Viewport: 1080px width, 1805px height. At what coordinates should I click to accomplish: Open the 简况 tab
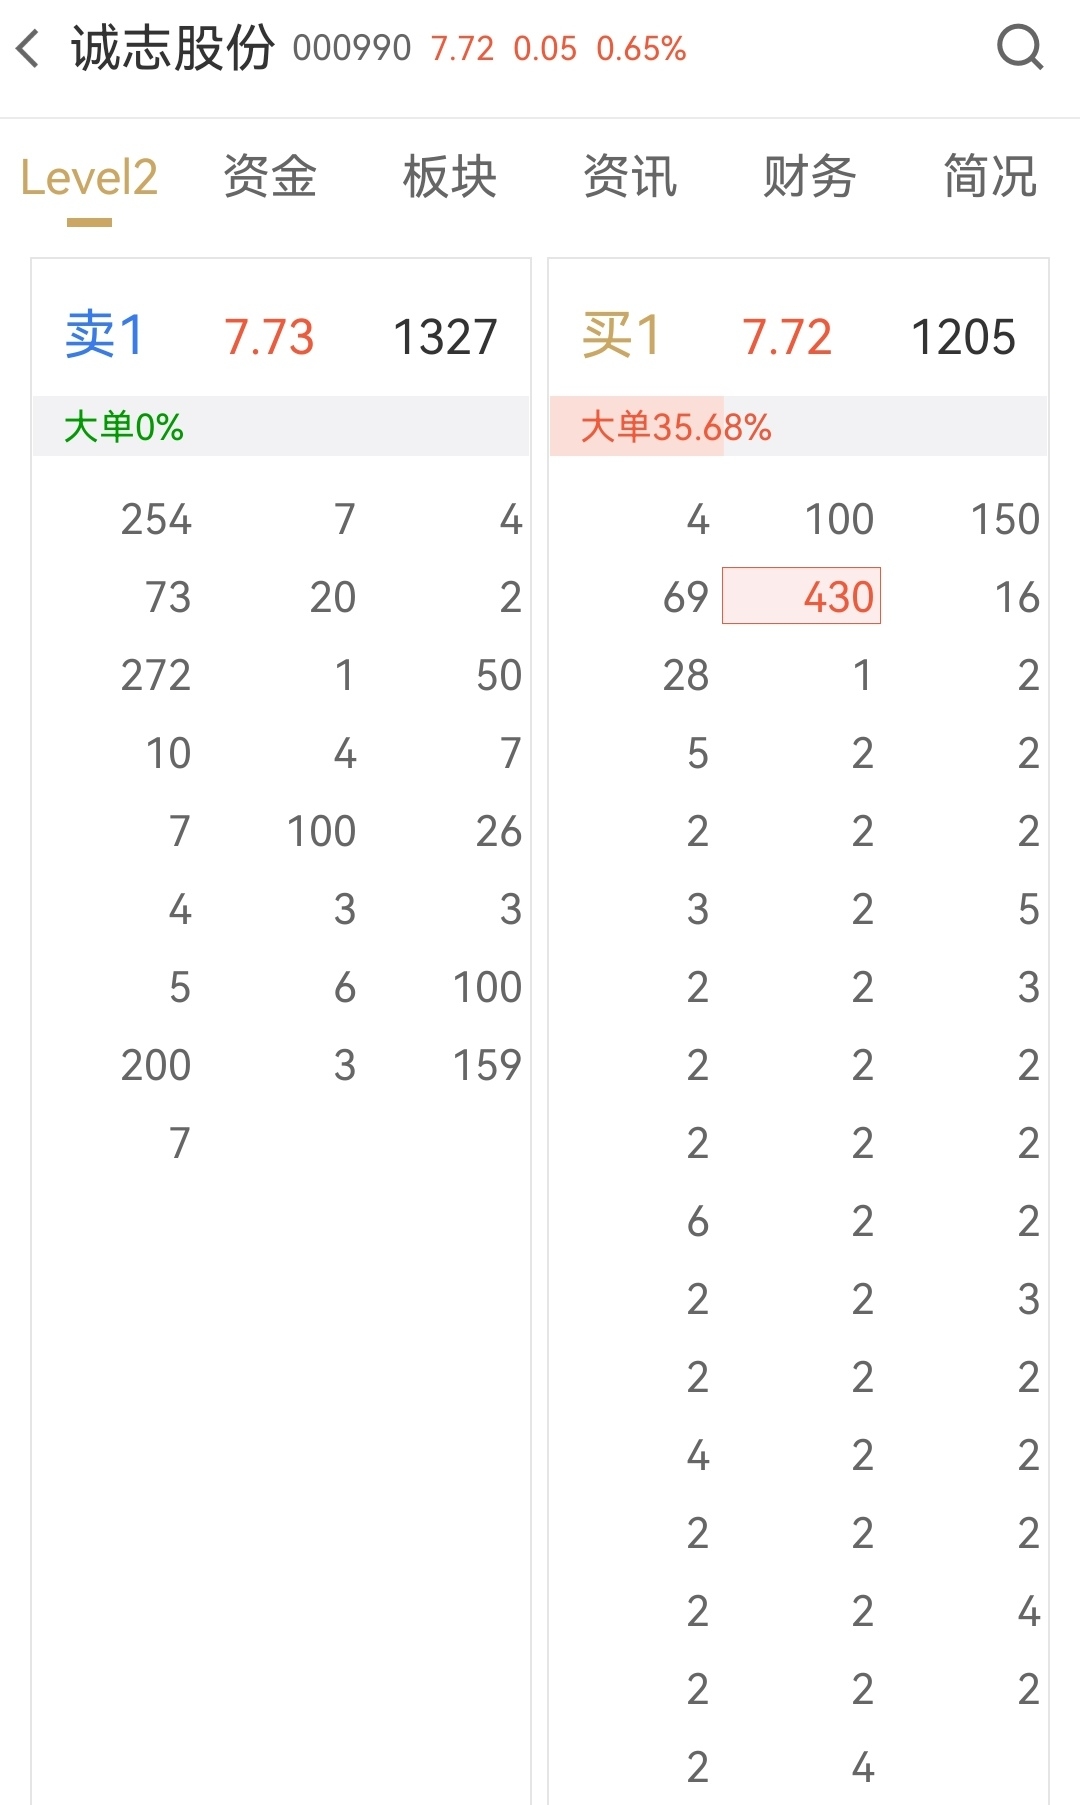pyautogui.click(x=990, y=177)
